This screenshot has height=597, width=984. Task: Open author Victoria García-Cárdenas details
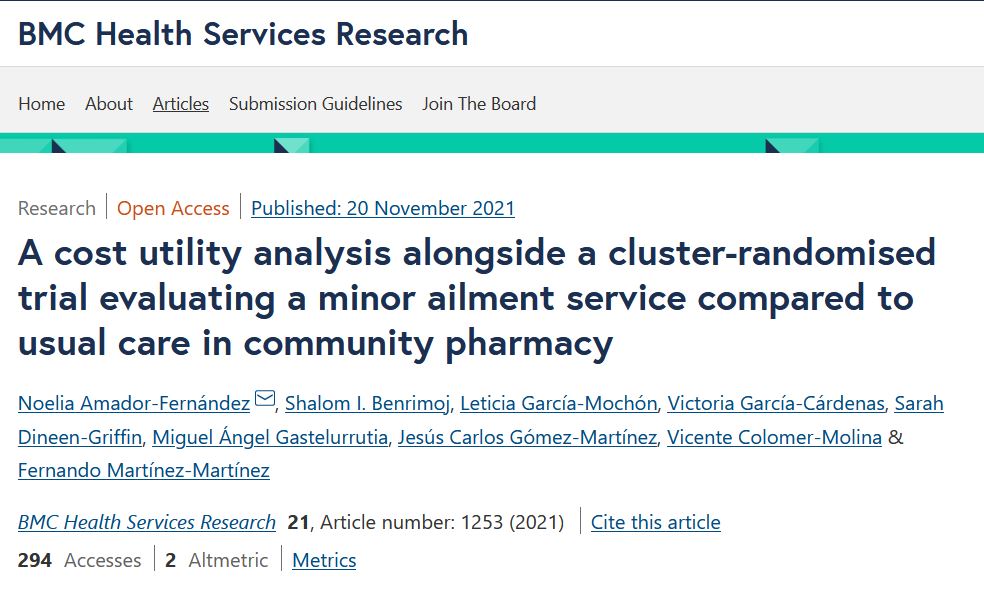pos(776,404)
